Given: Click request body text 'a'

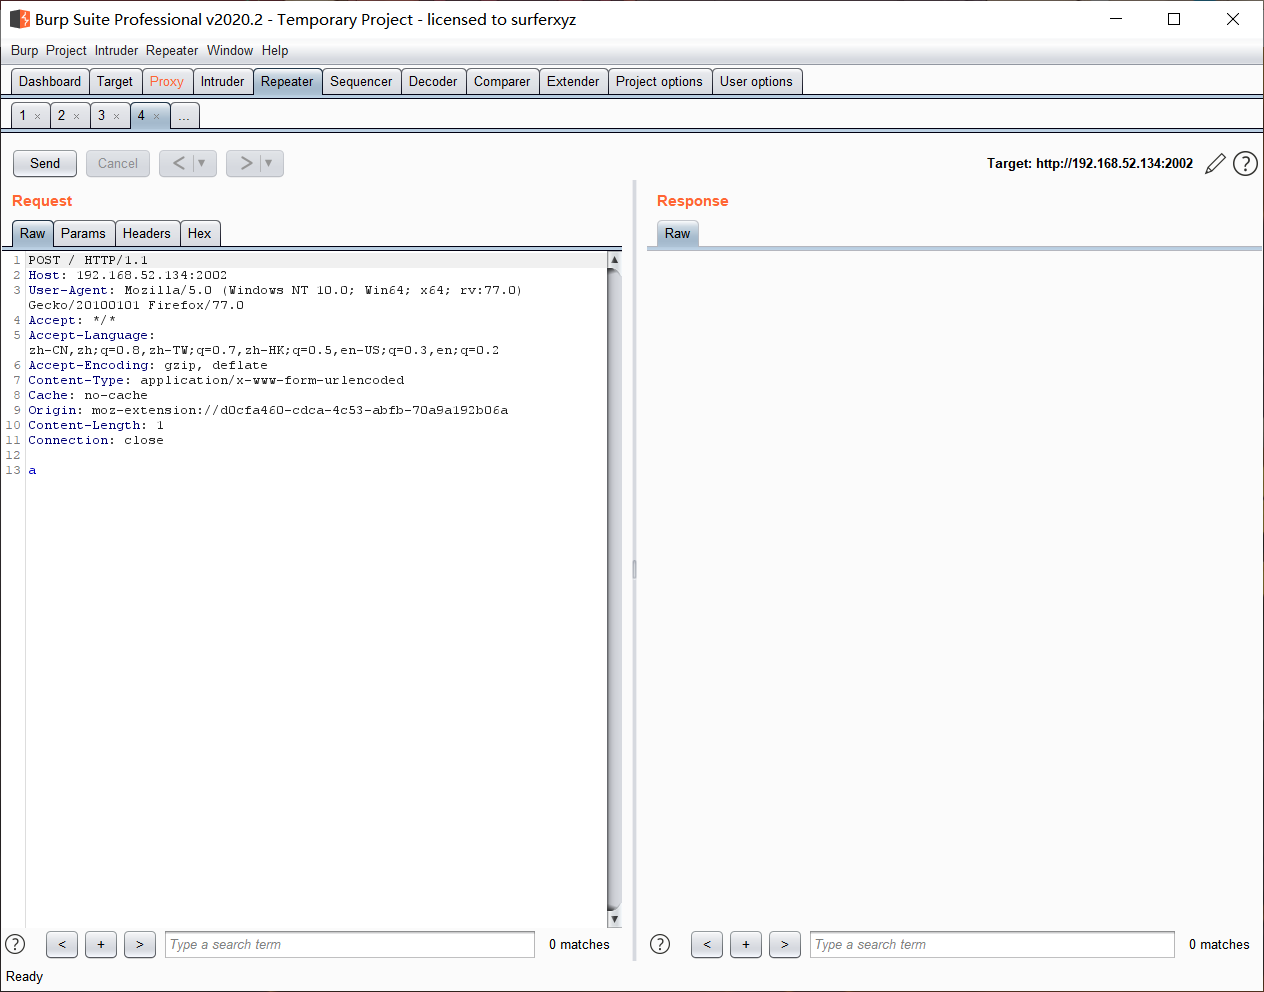Looking at the screenshot, I should 32,470.
